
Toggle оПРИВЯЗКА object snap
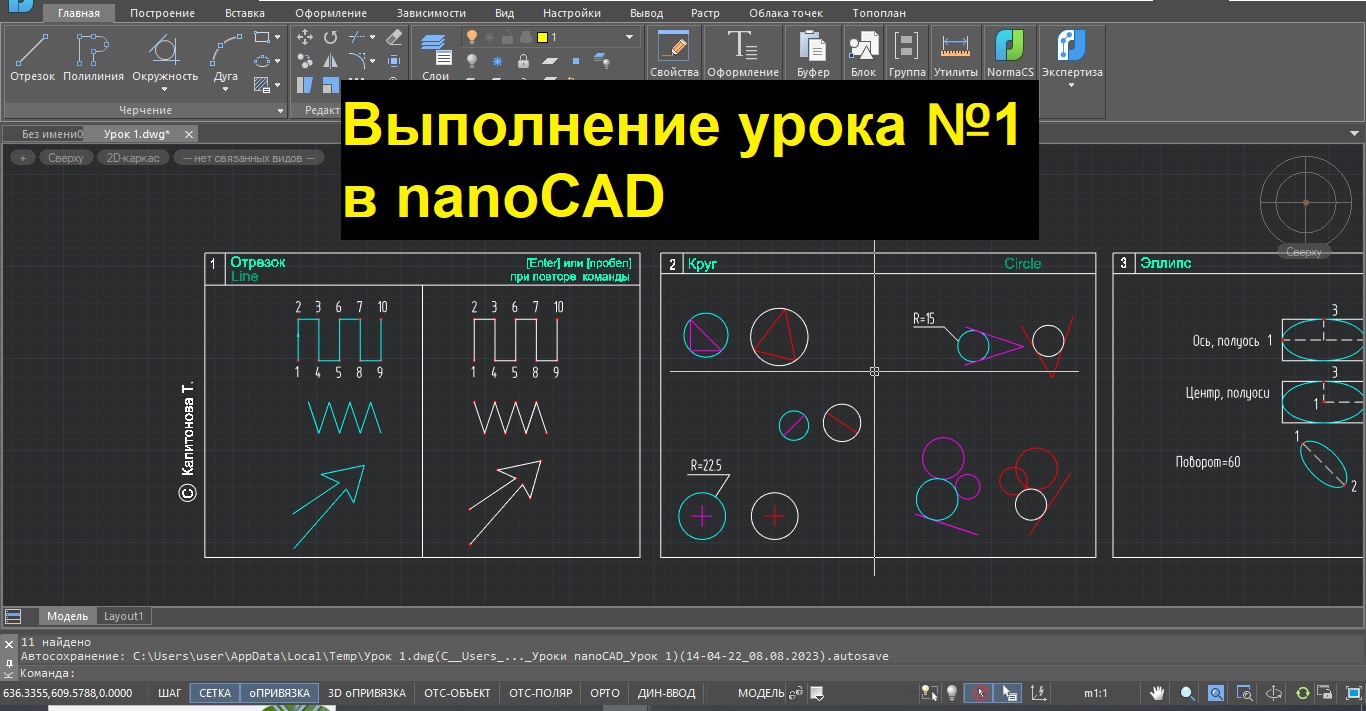tap(280, 693)
